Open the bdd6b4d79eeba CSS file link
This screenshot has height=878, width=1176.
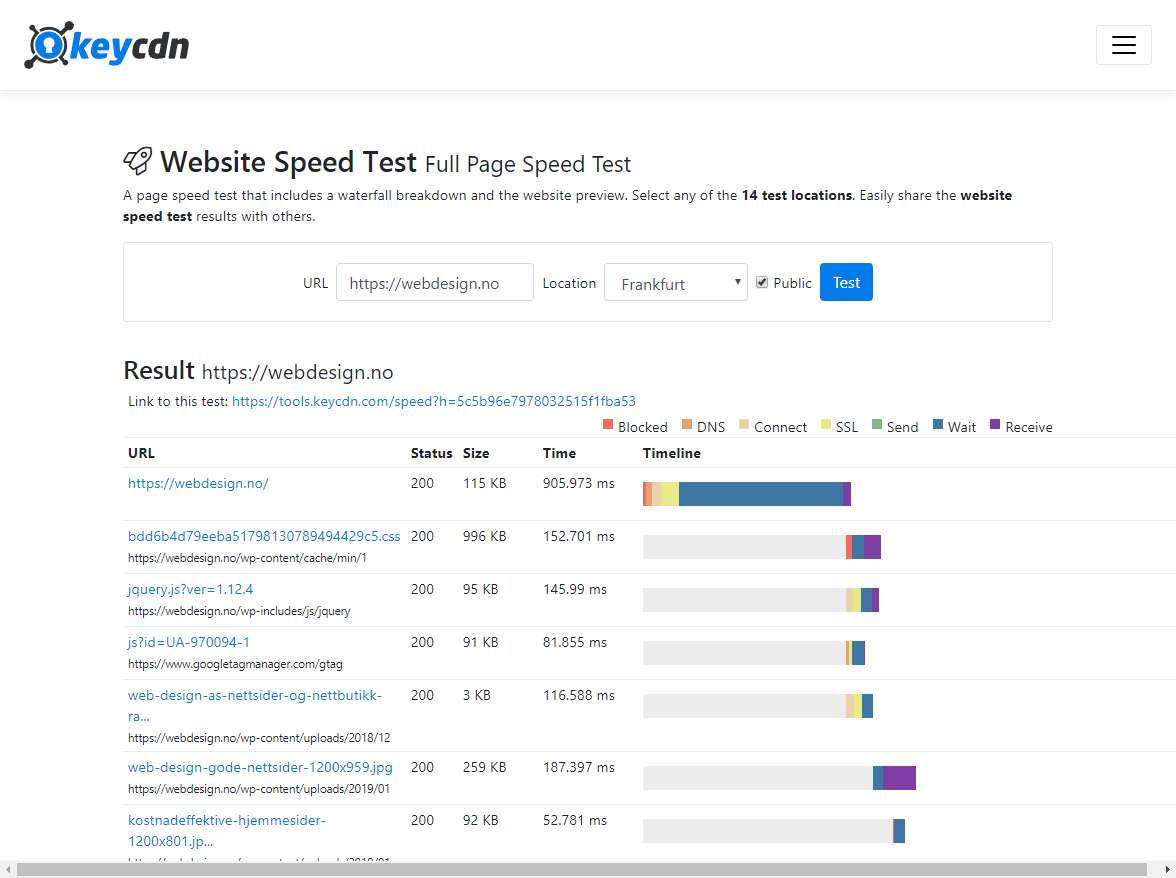coord(264,536)
